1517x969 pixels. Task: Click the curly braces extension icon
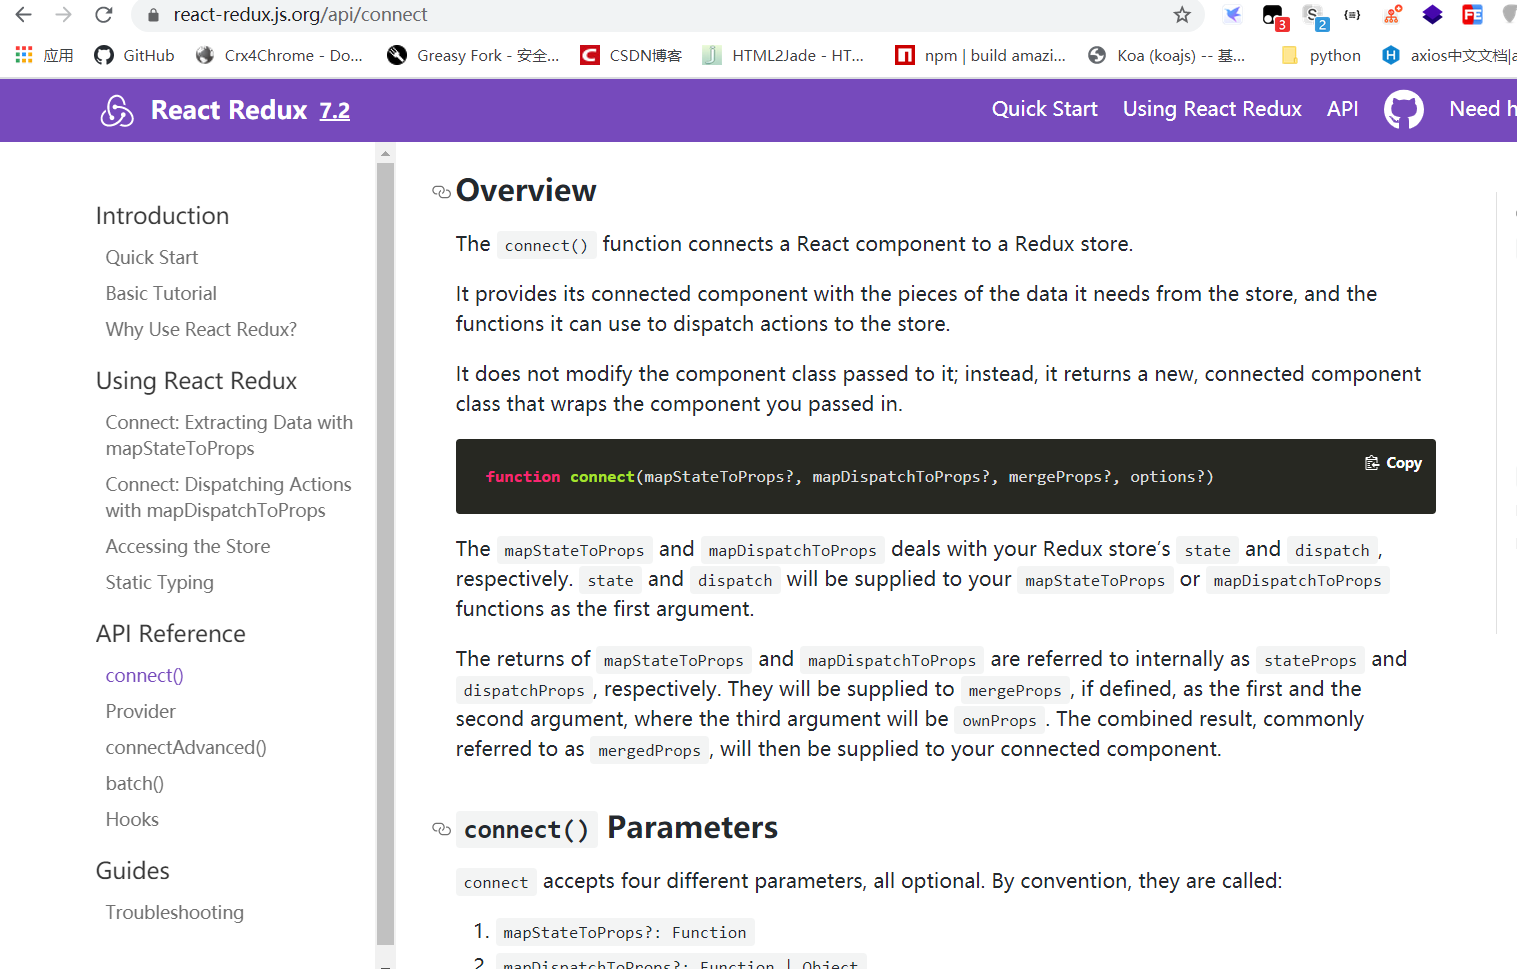point(1352,15)
